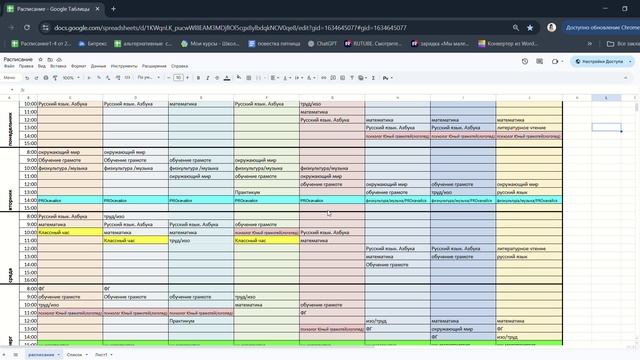Open the text color picker

click(227, 78)
